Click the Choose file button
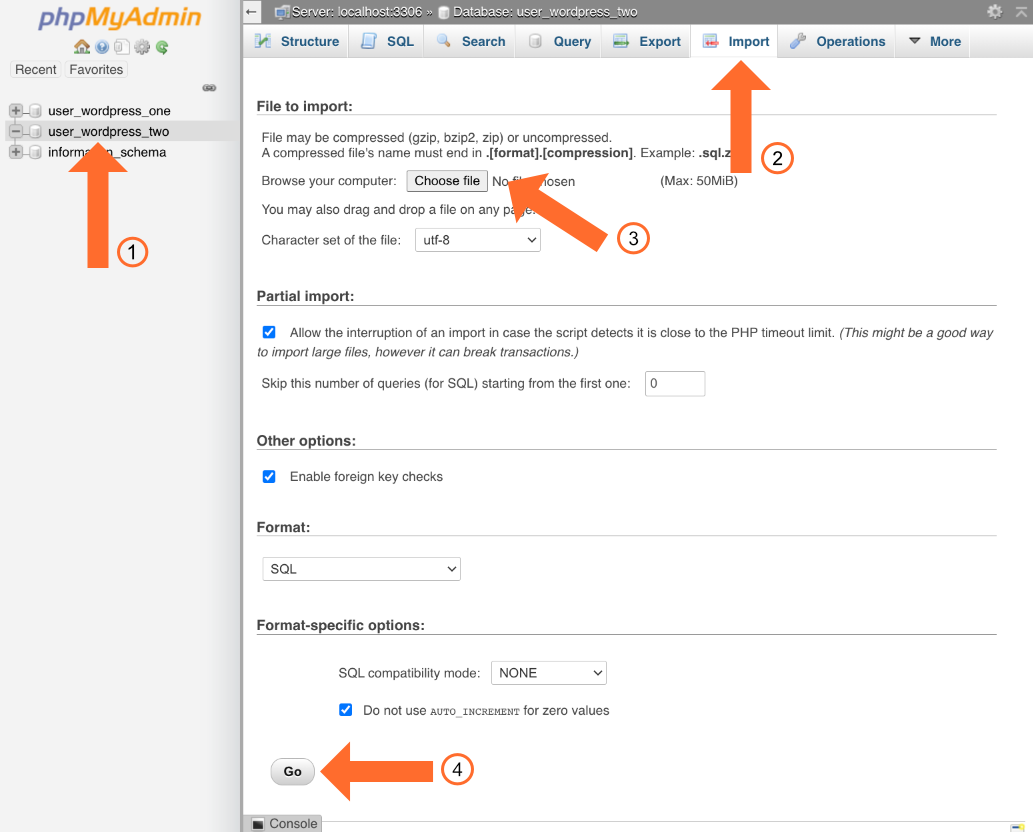1033x833 pixels. tap(447, 181)
